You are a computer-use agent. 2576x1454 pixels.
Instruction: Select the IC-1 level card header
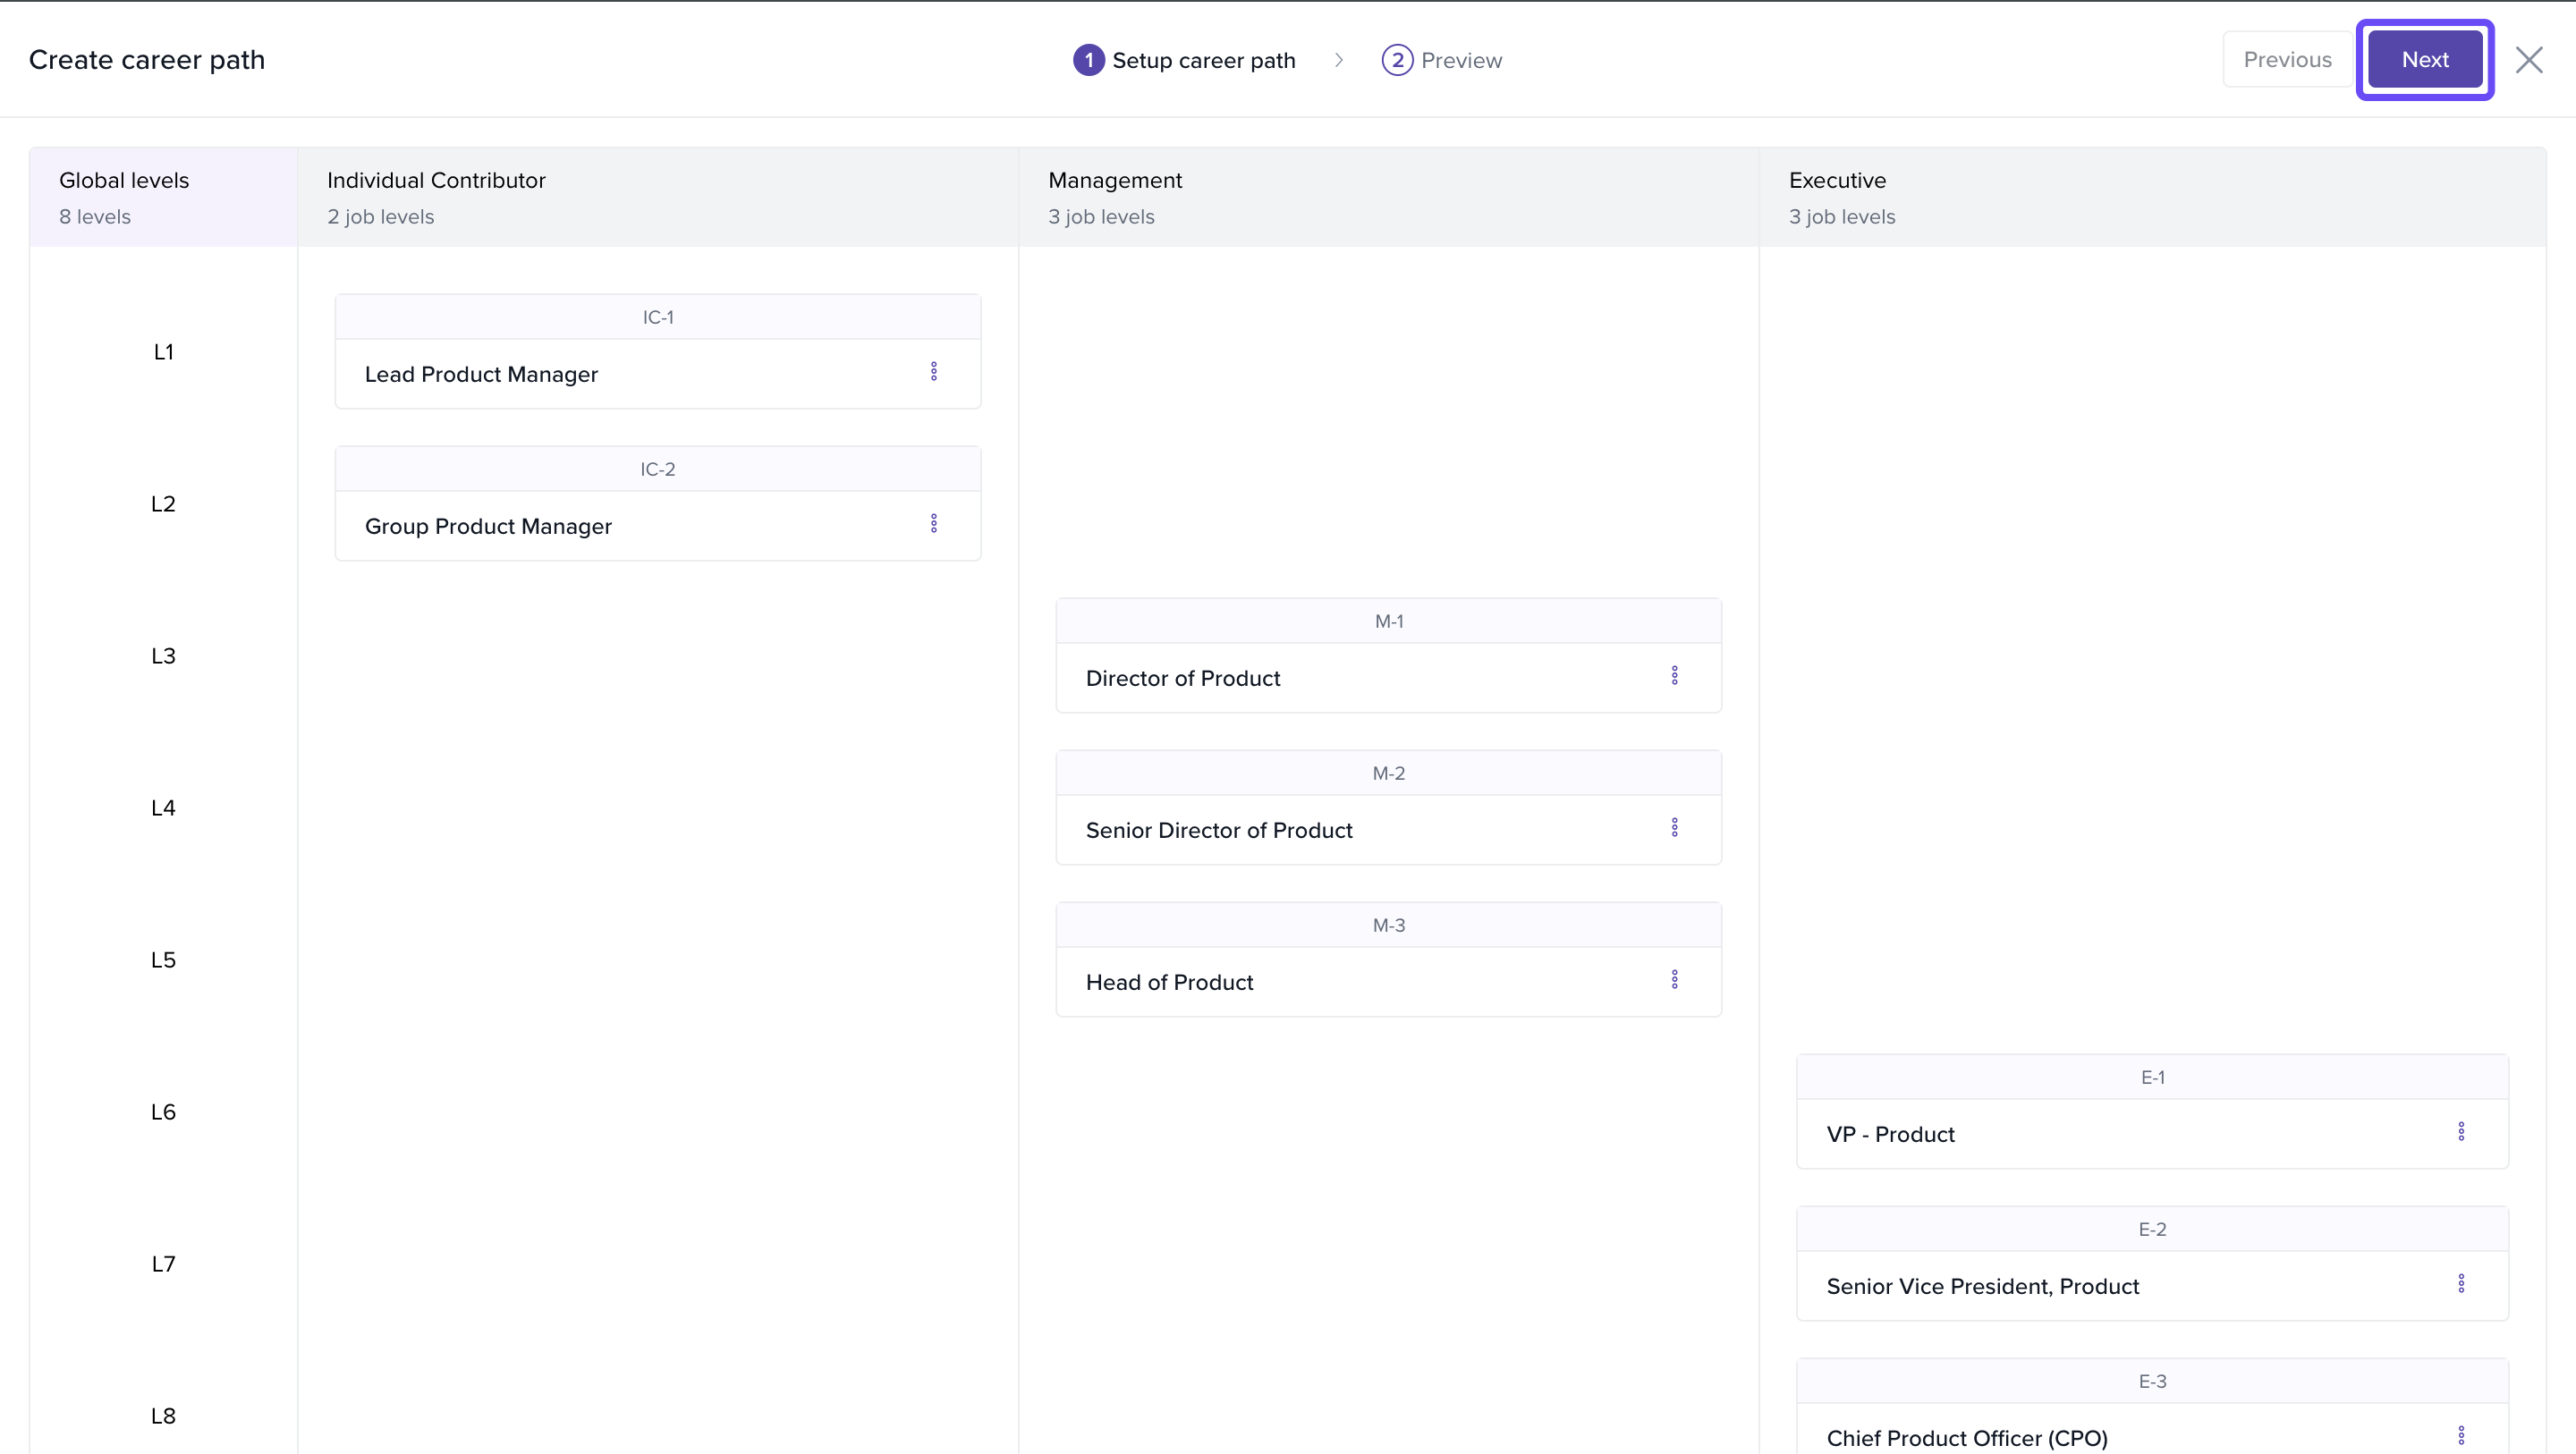point(657,318)
